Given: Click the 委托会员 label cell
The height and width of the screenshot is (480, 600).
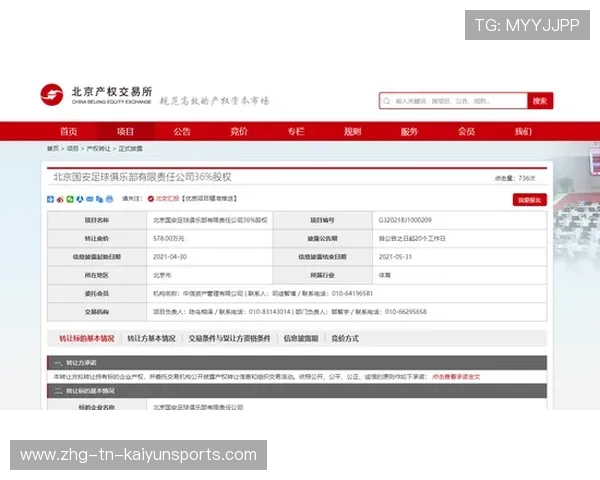Looking at the screenshot, I should coord(97,294).
